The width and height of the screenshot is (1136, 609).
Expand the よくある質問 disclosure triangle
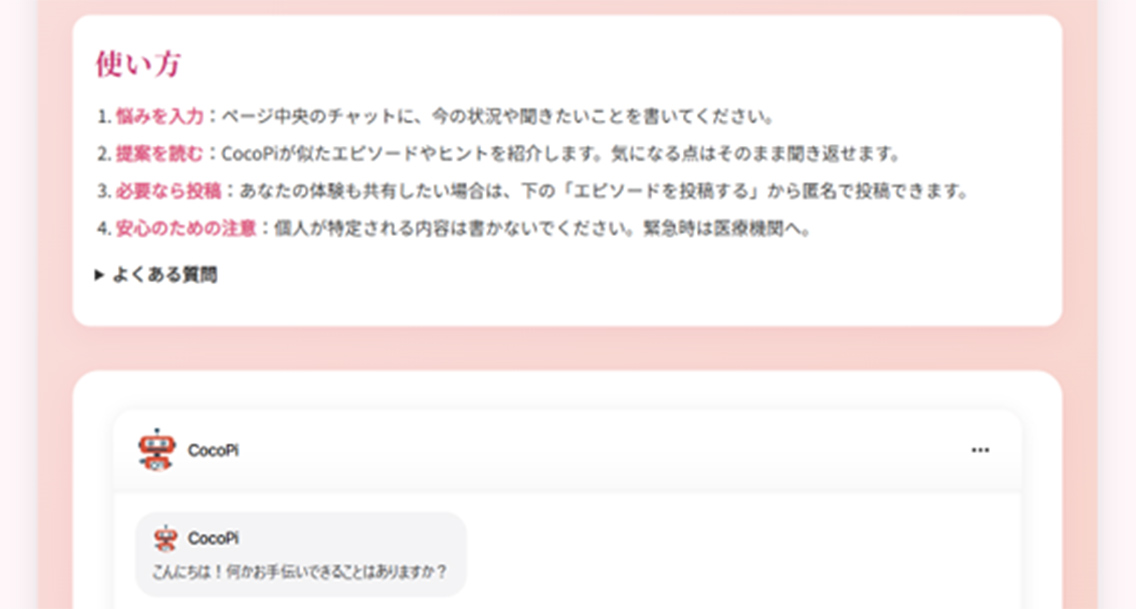point(99,274)
